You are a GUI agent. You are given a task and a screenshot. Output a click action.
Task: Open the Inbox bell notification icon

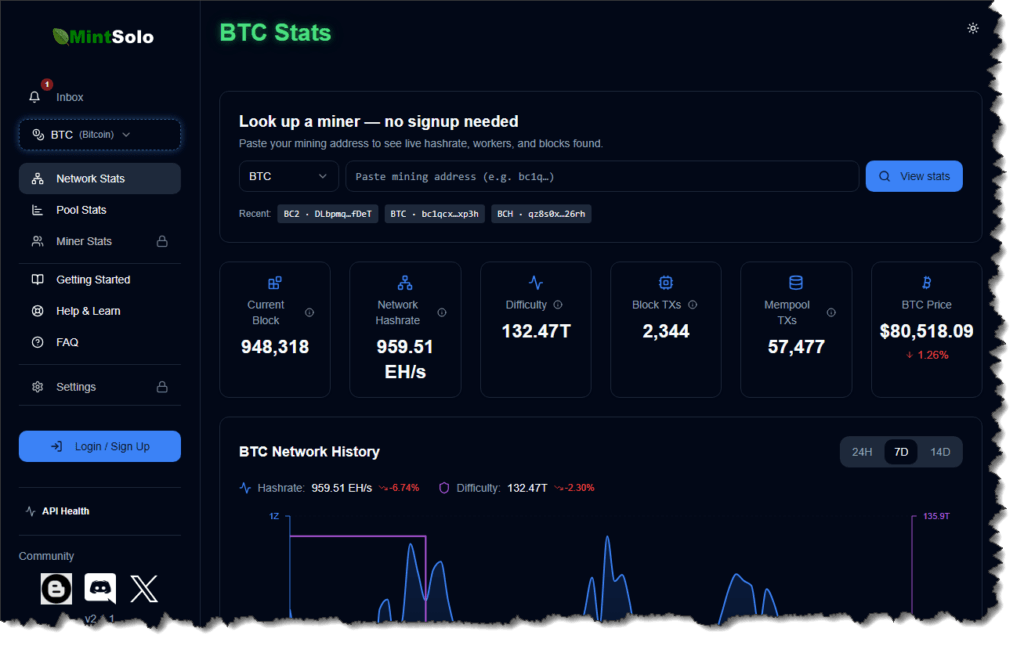pyautogui.click(x=35, y=97)
